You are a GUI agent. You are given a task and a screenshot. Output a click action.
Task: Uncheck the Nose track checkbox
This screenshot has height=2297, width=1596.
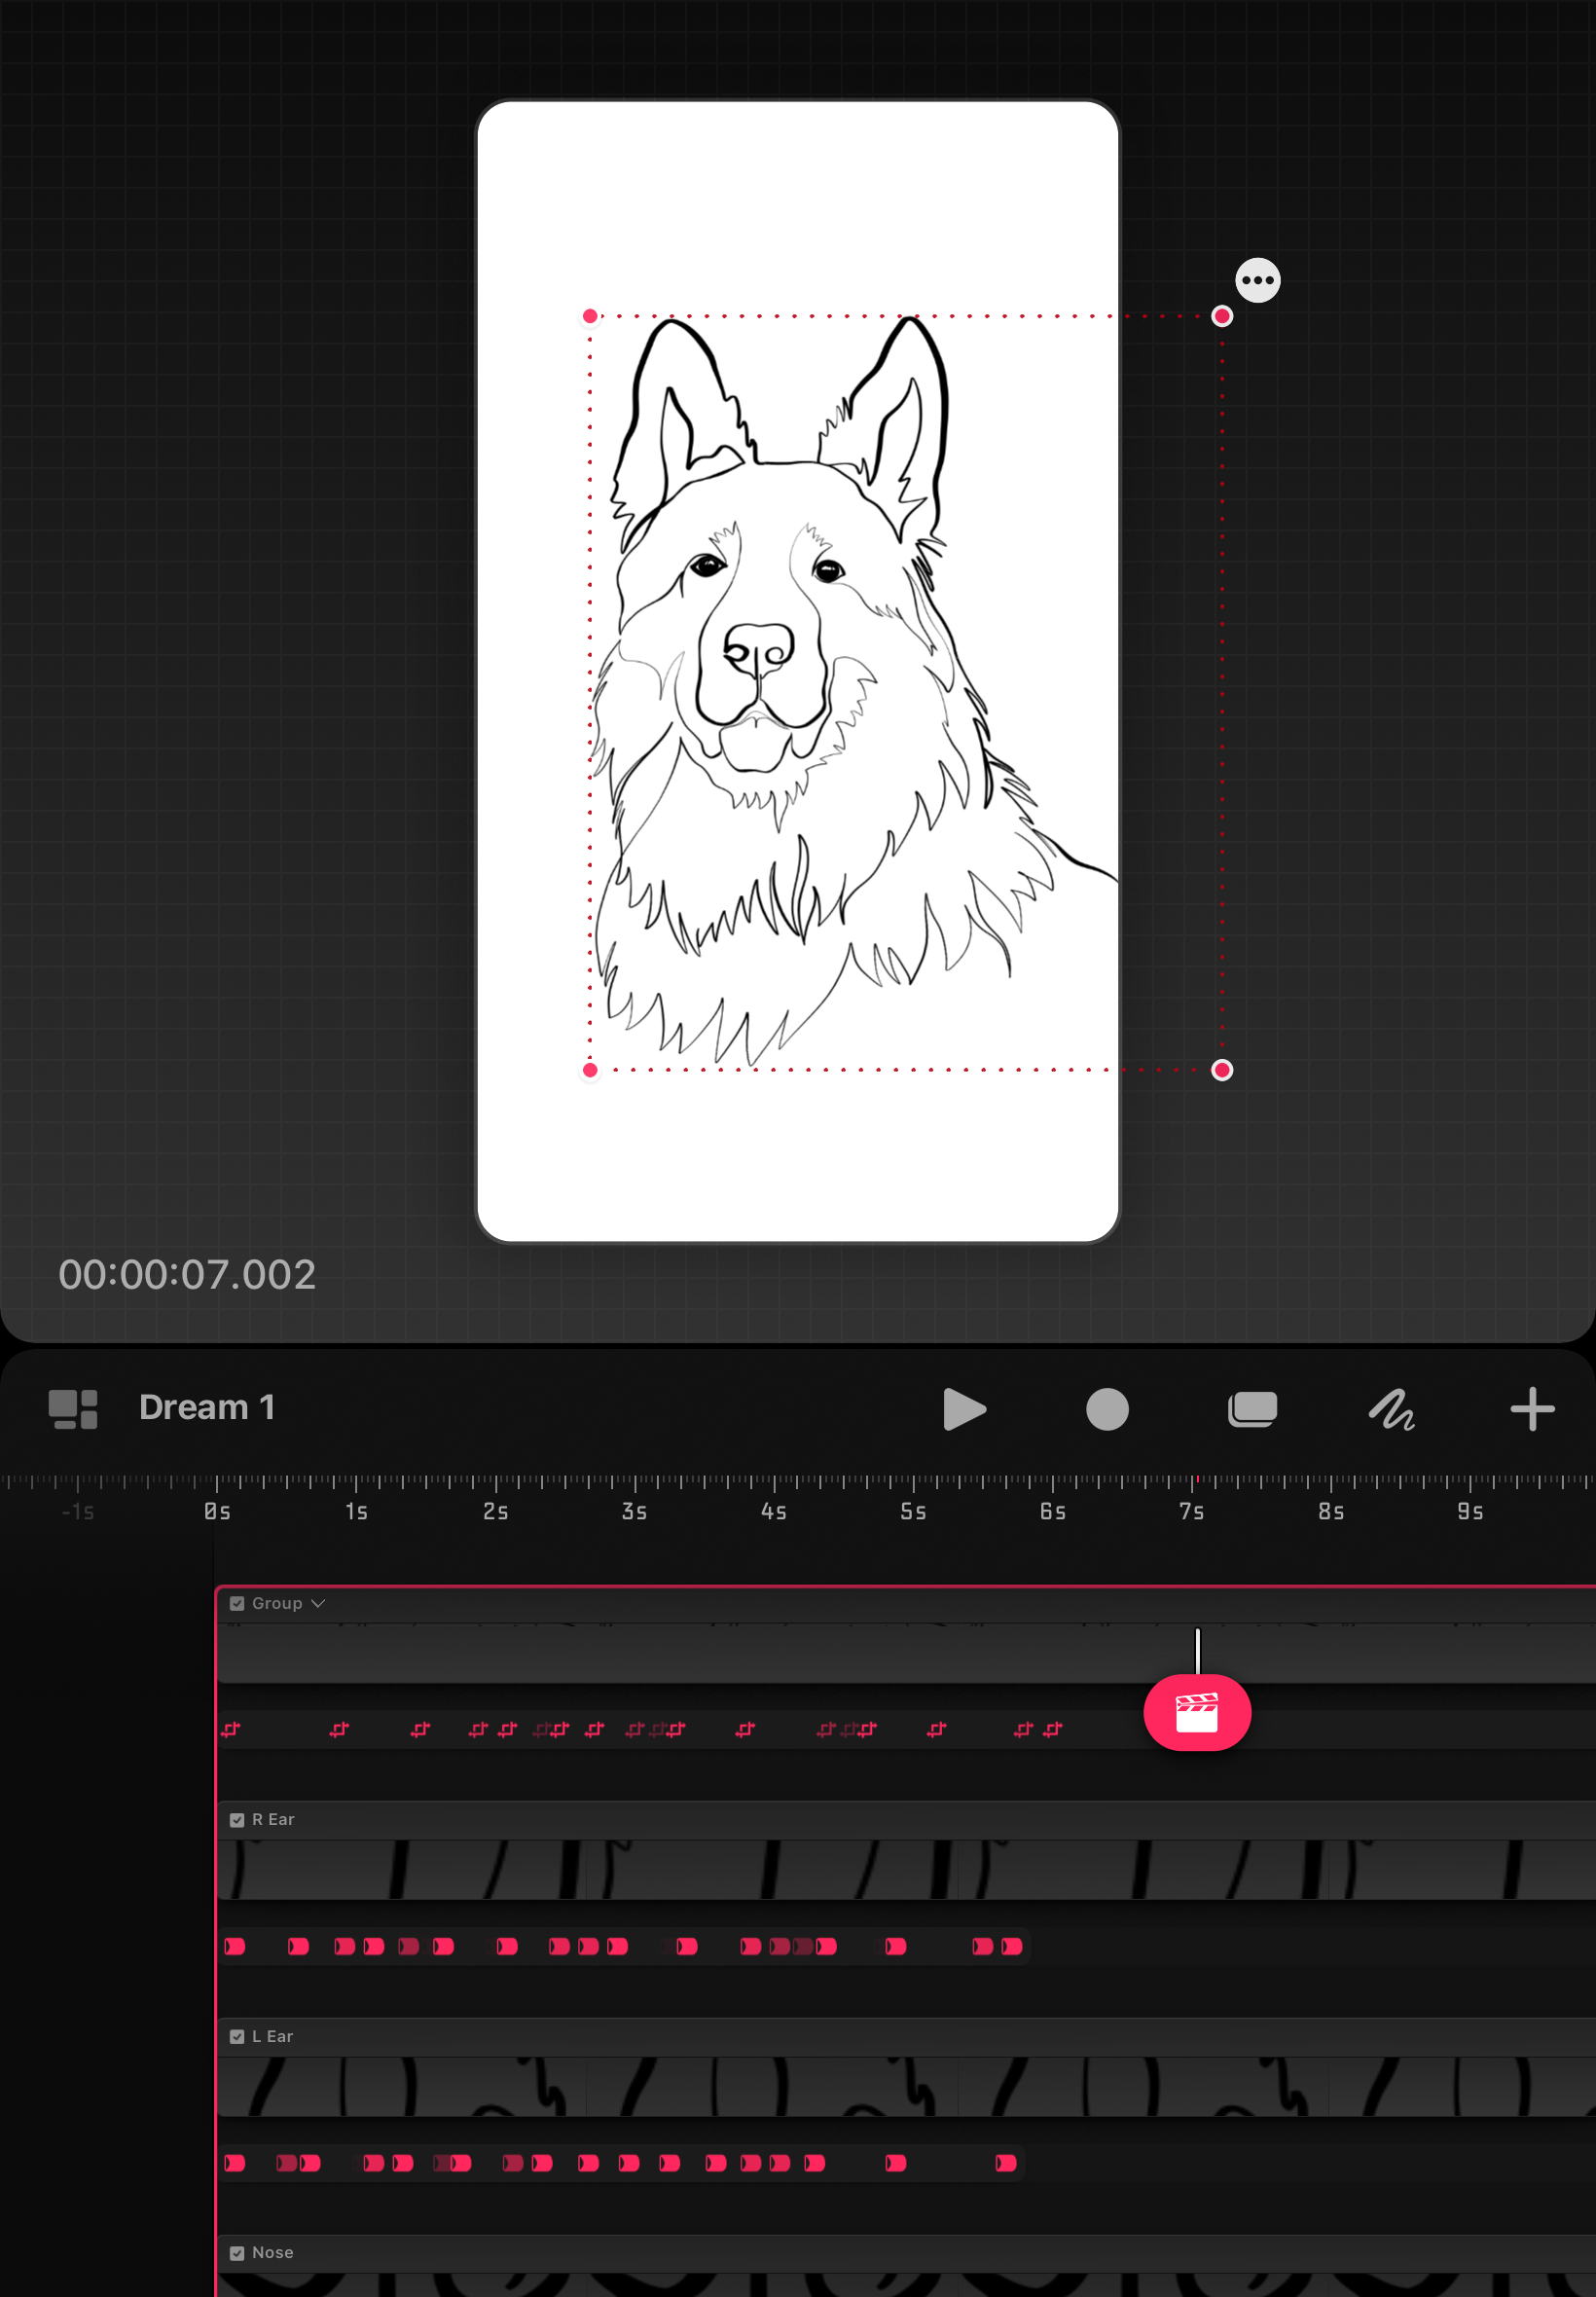click(237, 2253)
